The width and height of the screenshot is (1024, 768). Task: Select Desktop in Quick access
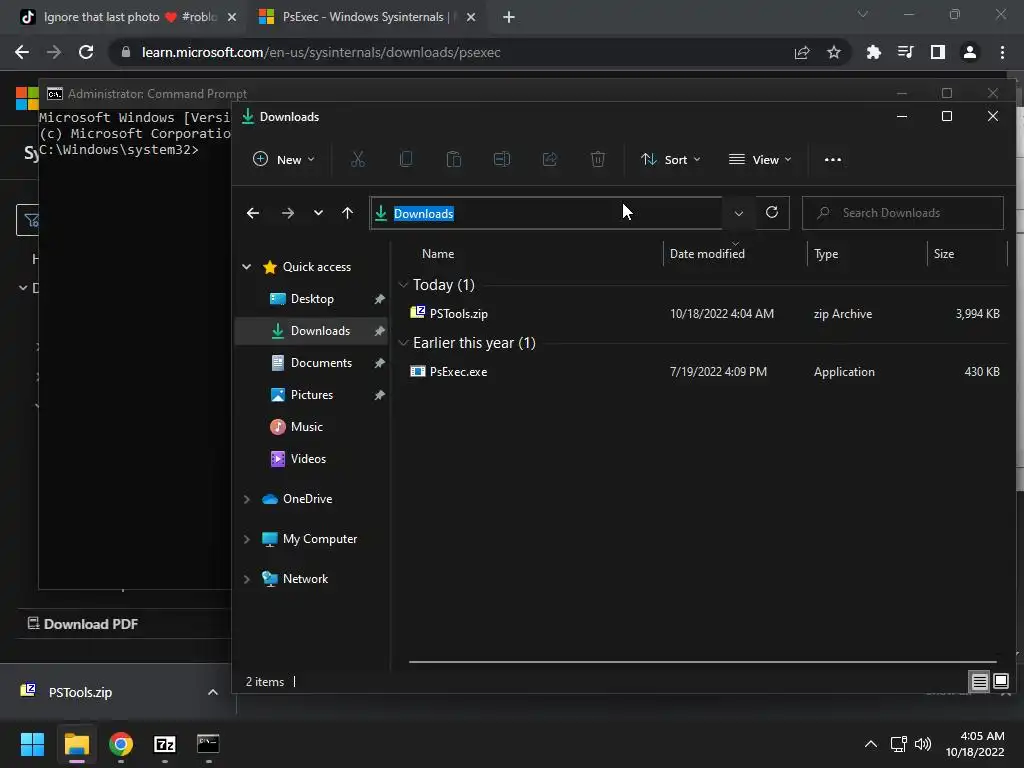click(312, 298)
